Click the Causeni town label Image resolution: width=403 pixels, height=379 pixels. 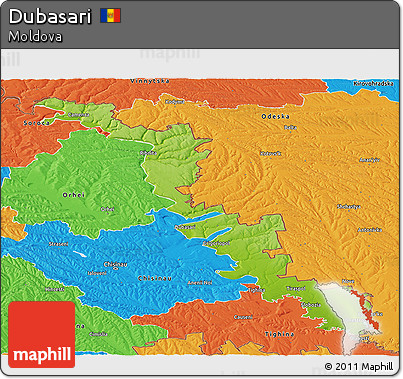tap(243, 317)
